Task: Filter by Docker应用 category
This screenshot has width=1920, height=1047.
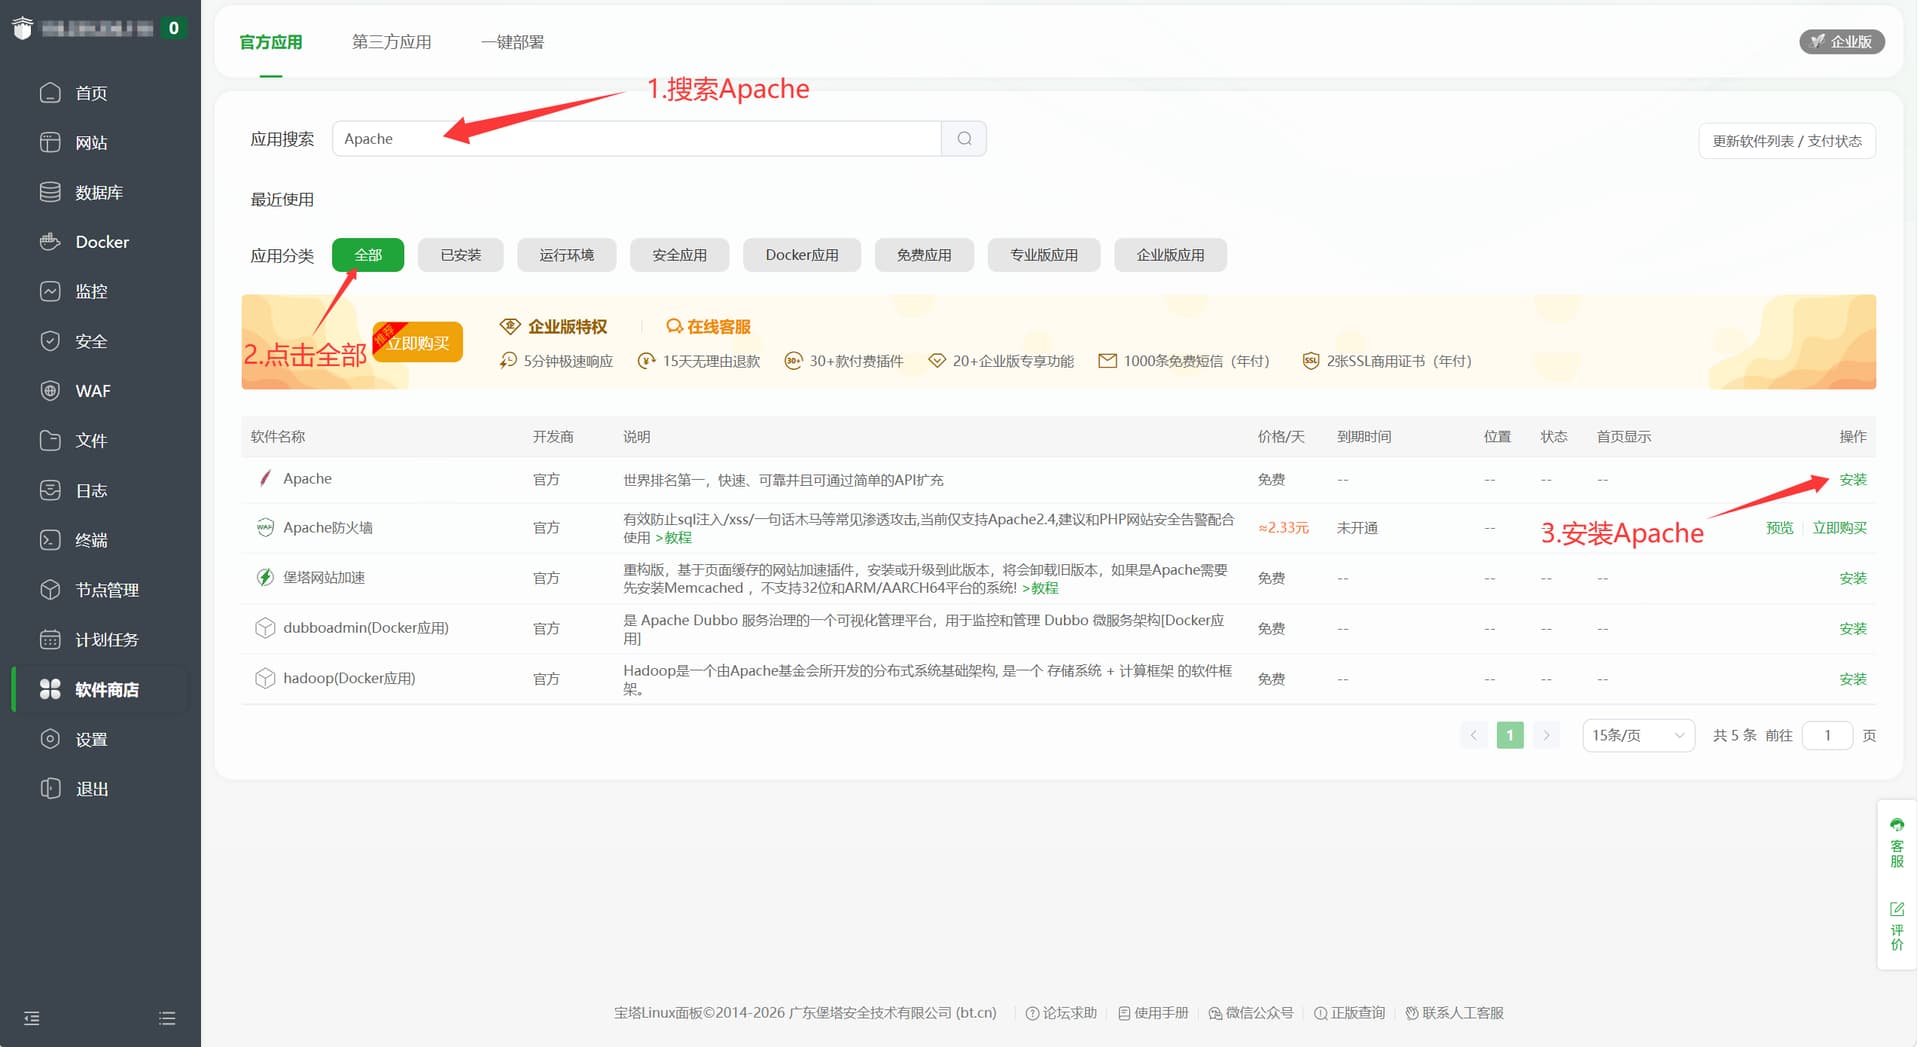Action: pos(802,255)
